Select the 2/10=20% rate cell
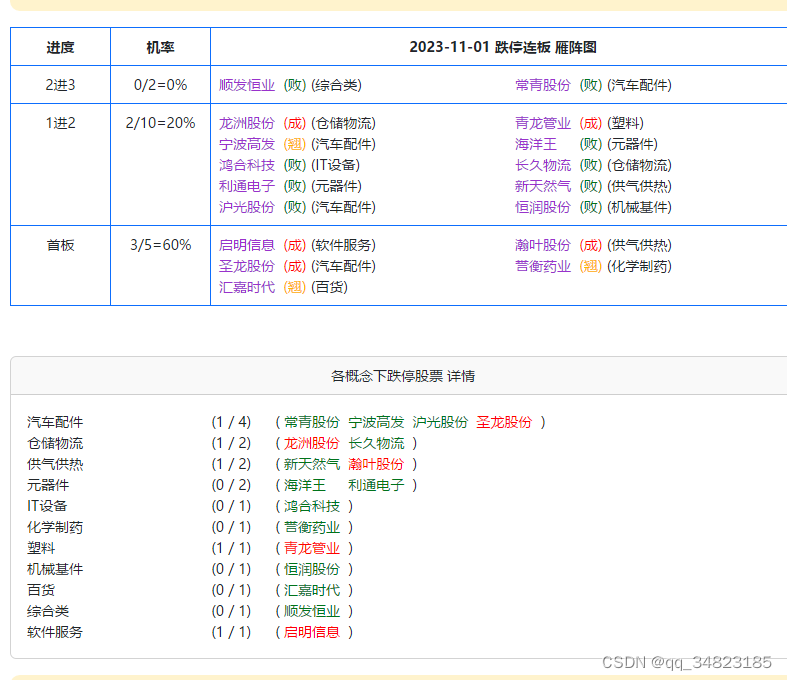The width and height of the screenshot is (787, 680). (160, 165)
